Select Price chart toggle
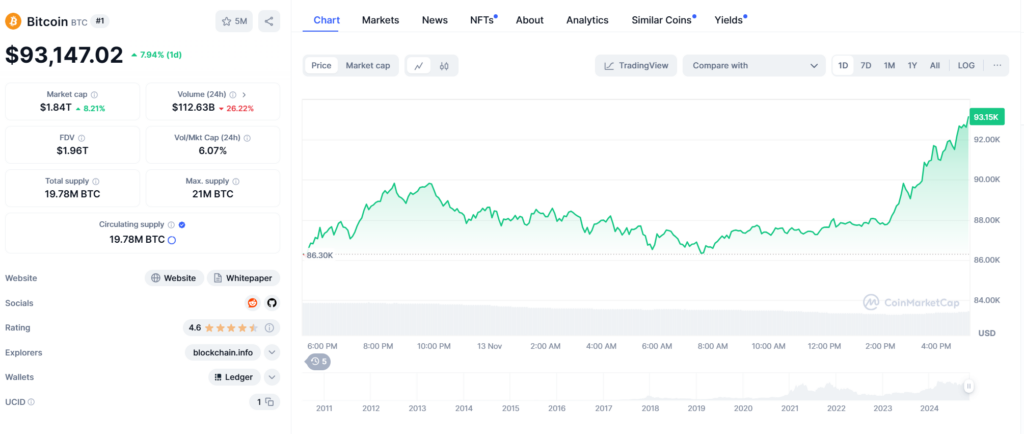The height and width of the screenshot is (434, 1024). pos(321,65)
